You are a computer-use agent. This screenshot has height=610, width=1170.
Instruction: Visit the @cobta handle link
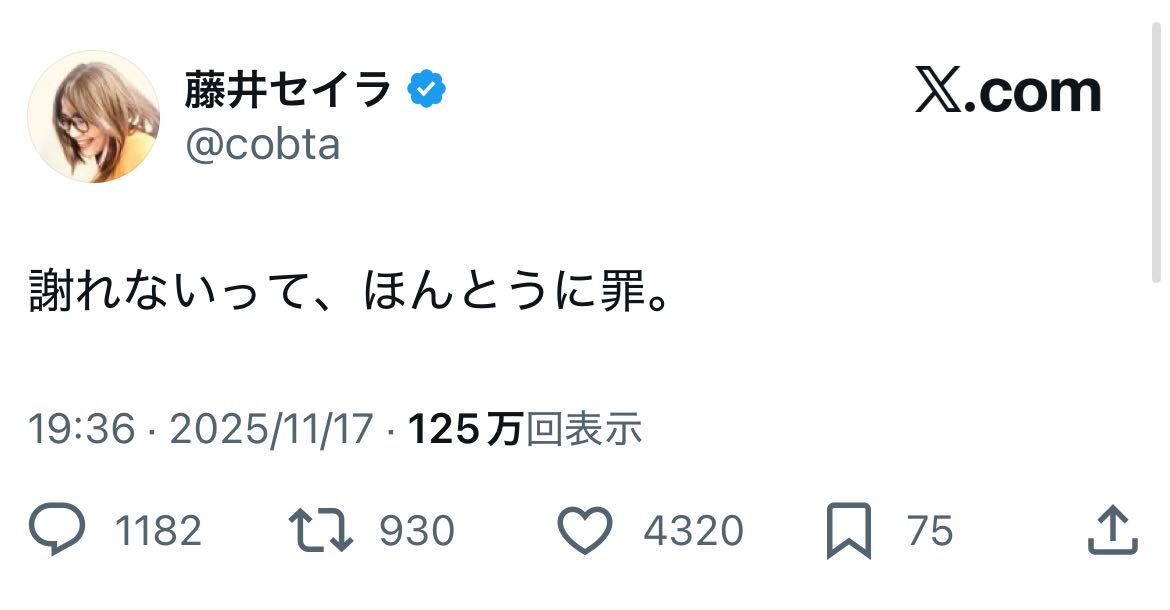tap(262, 145)
